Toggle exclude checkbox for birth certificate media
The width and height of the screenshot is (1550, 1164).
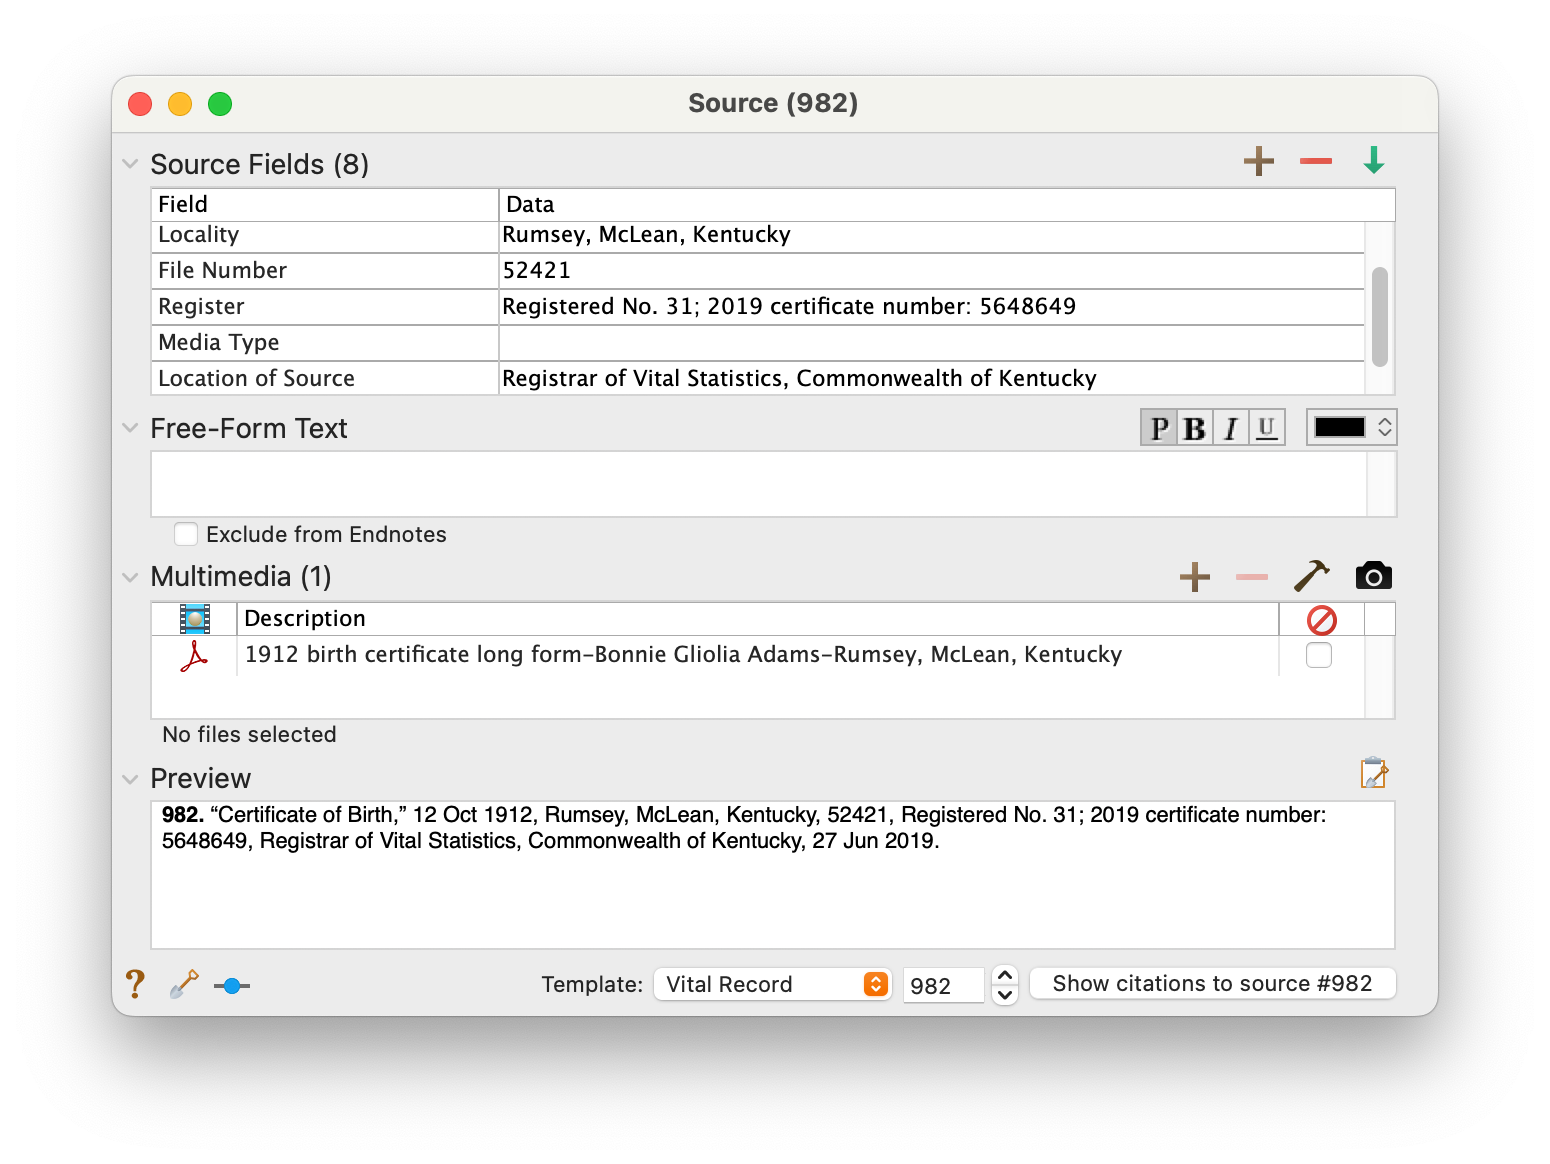1319,655
